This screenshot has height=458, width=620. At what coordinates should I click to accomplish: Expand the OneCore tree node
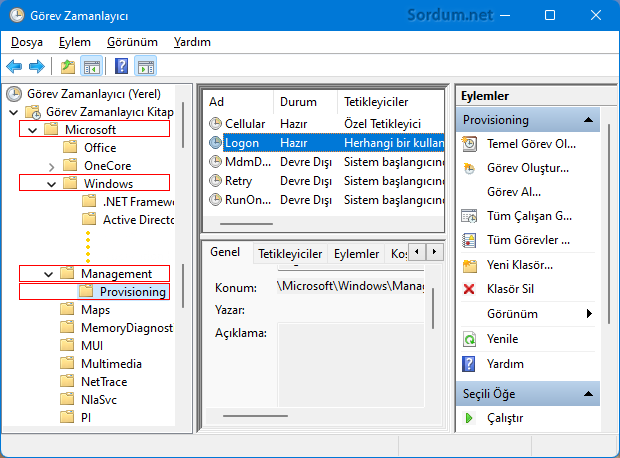(51, 167)
